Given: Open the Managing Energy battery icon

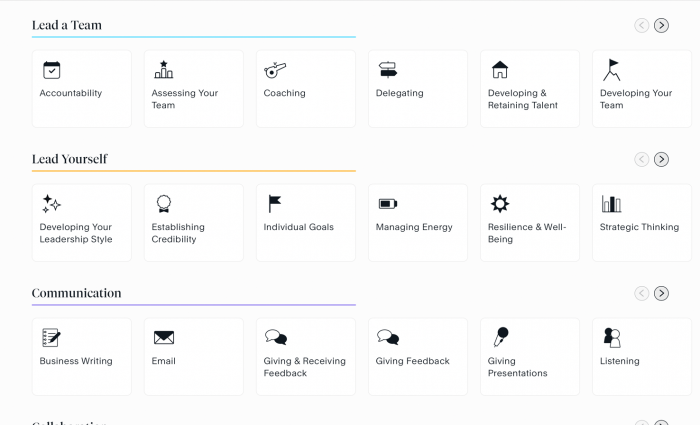Looking at the screenshot, I should tap(388, 204).
